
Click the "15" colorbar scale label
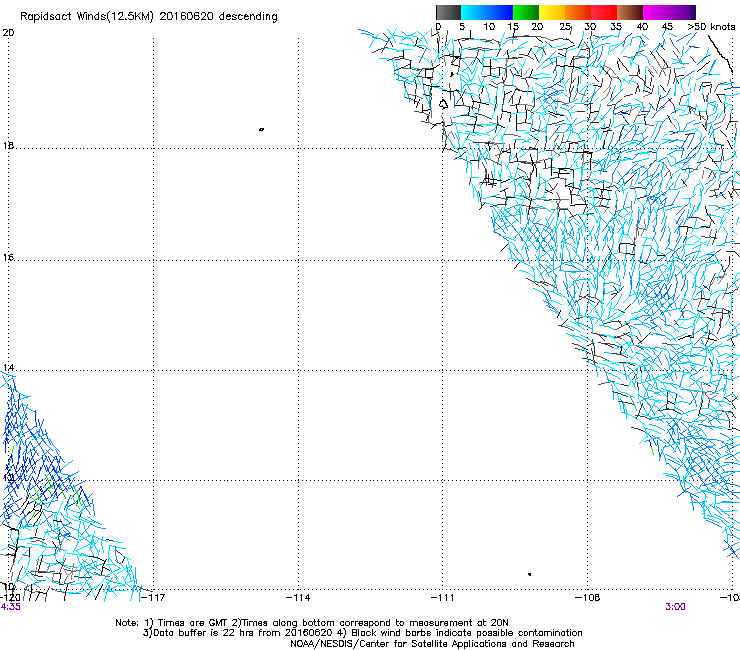(513, 27)
